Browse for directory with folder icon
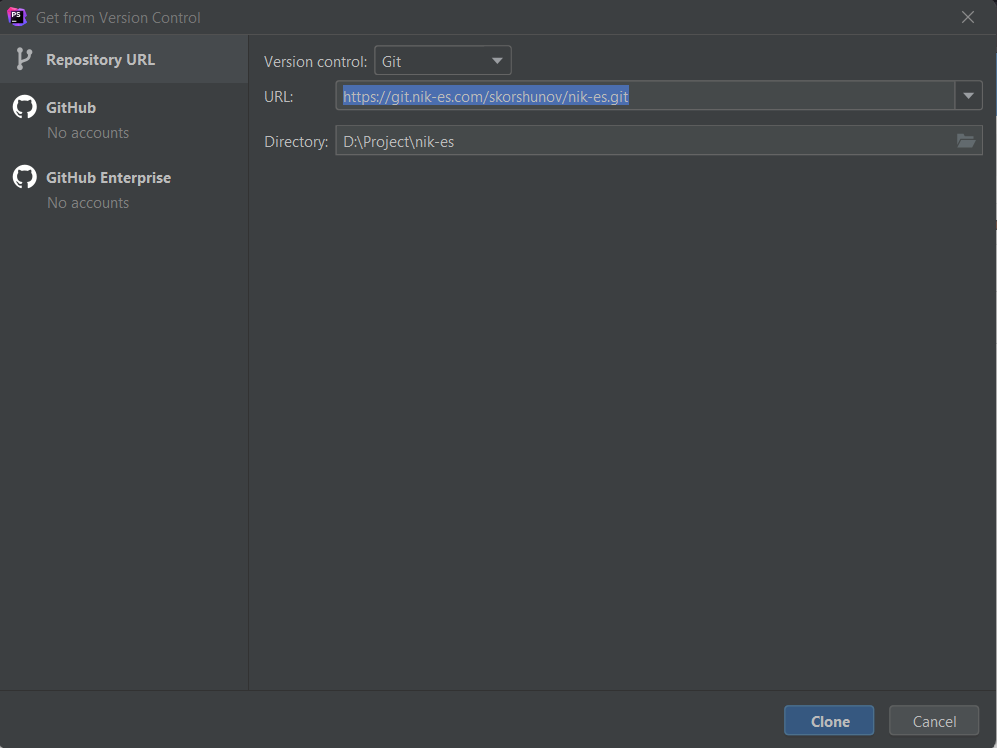Viewport: 997px width, 748px height. 966,141
